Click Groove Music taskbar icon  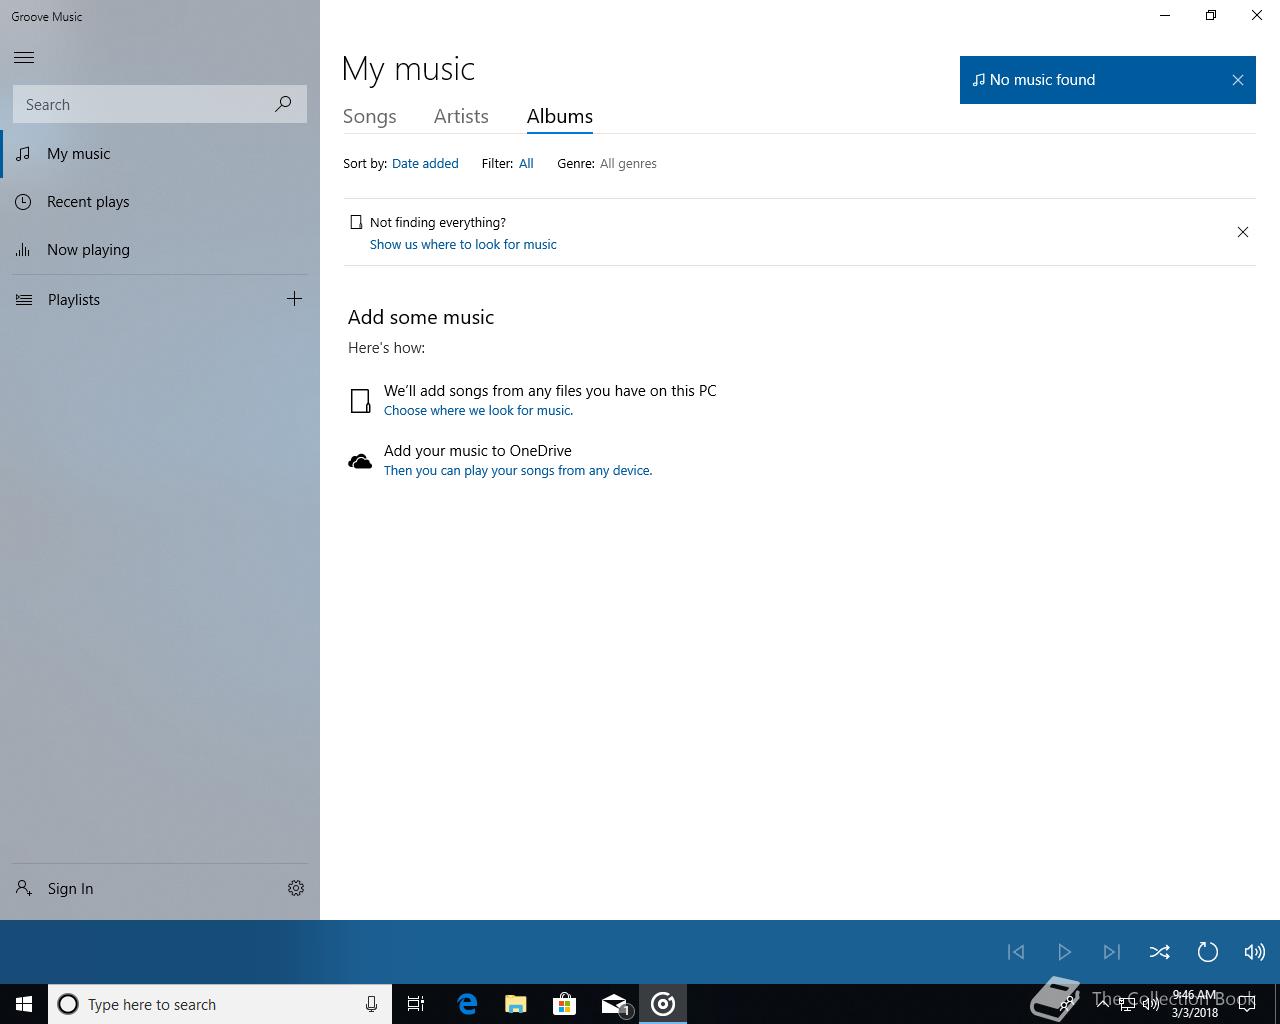click(x=663, y=1004)
